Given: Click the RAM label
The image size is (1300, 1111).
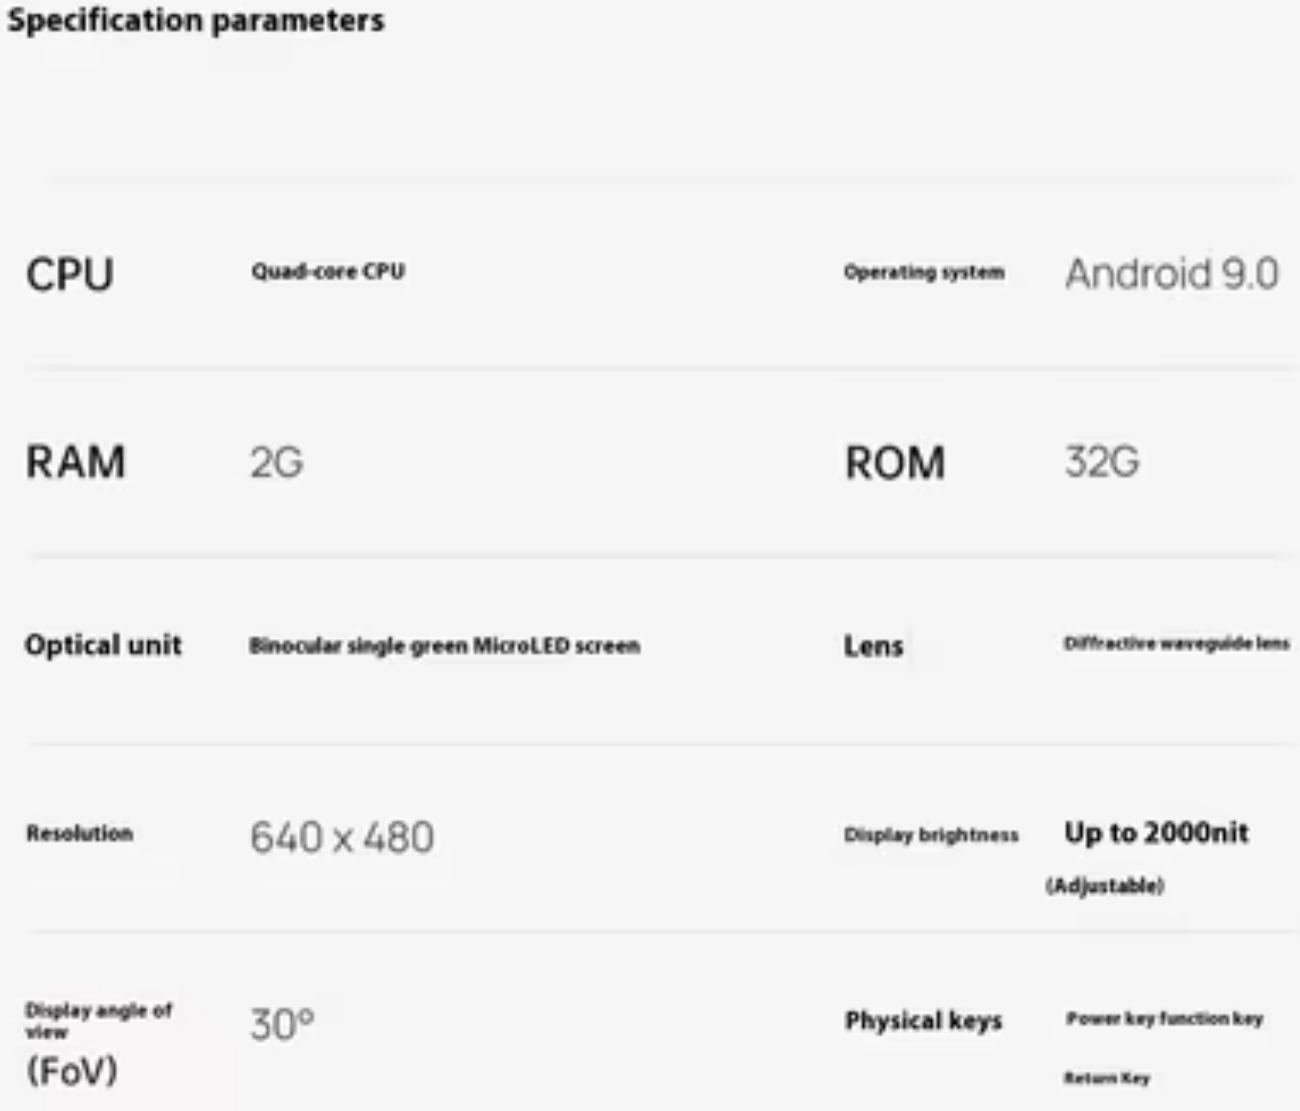Looking at the screenshot, I should tap(76, 462).
